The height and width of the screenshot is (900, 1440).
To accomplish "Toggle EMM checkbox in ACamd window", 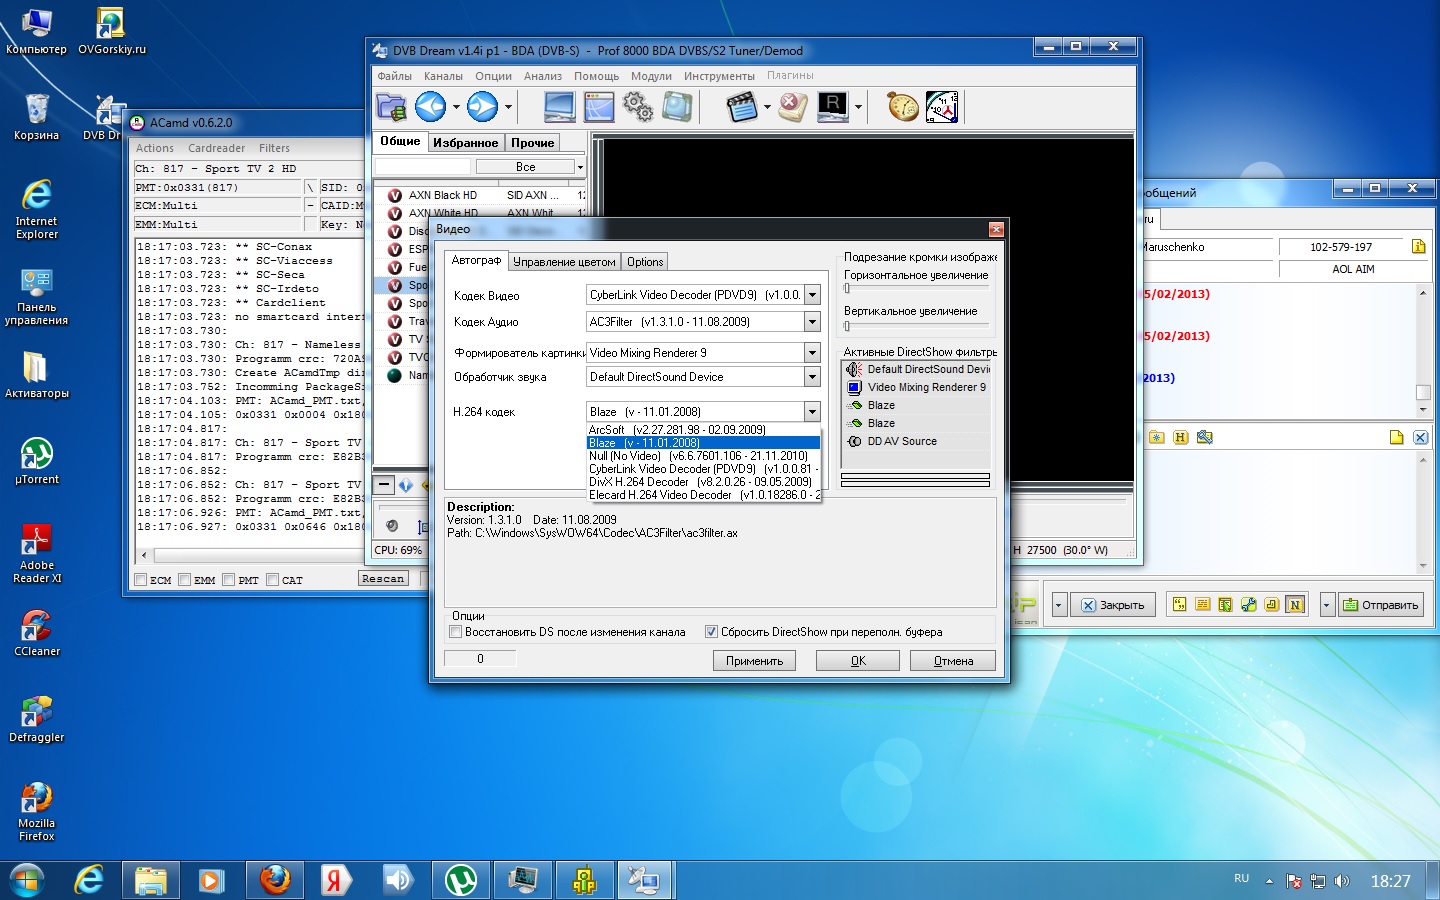I will point(185,580).
